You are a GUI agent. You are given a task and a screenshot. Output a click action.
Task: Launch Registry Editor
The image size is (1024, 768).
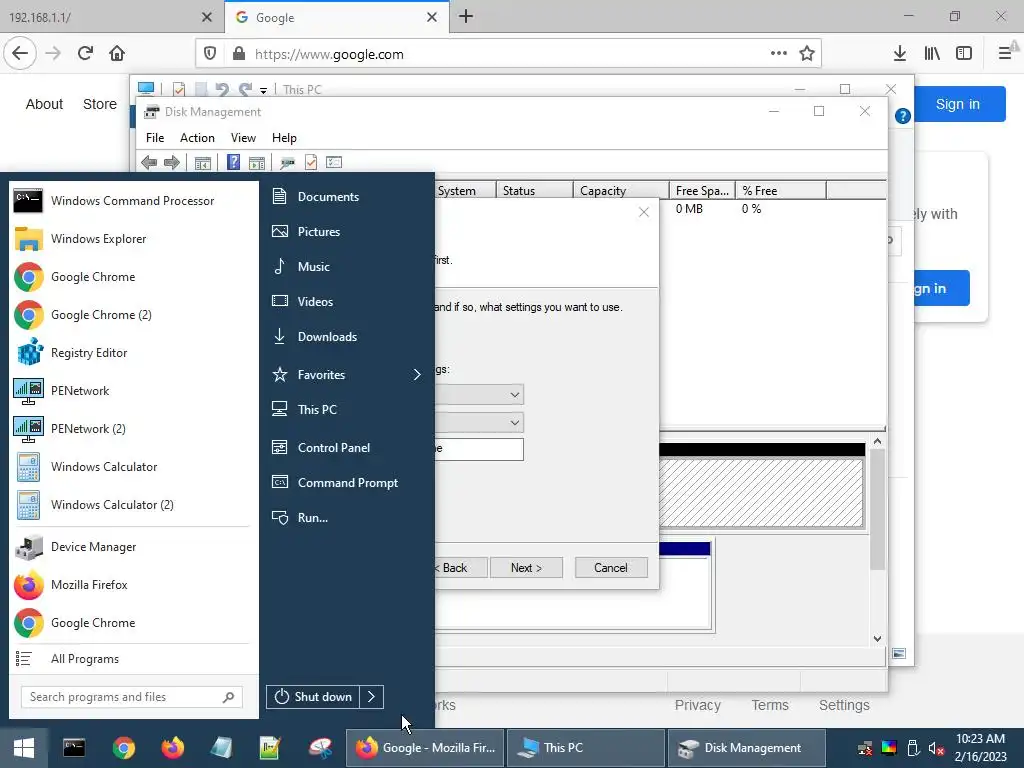[132, 353]
